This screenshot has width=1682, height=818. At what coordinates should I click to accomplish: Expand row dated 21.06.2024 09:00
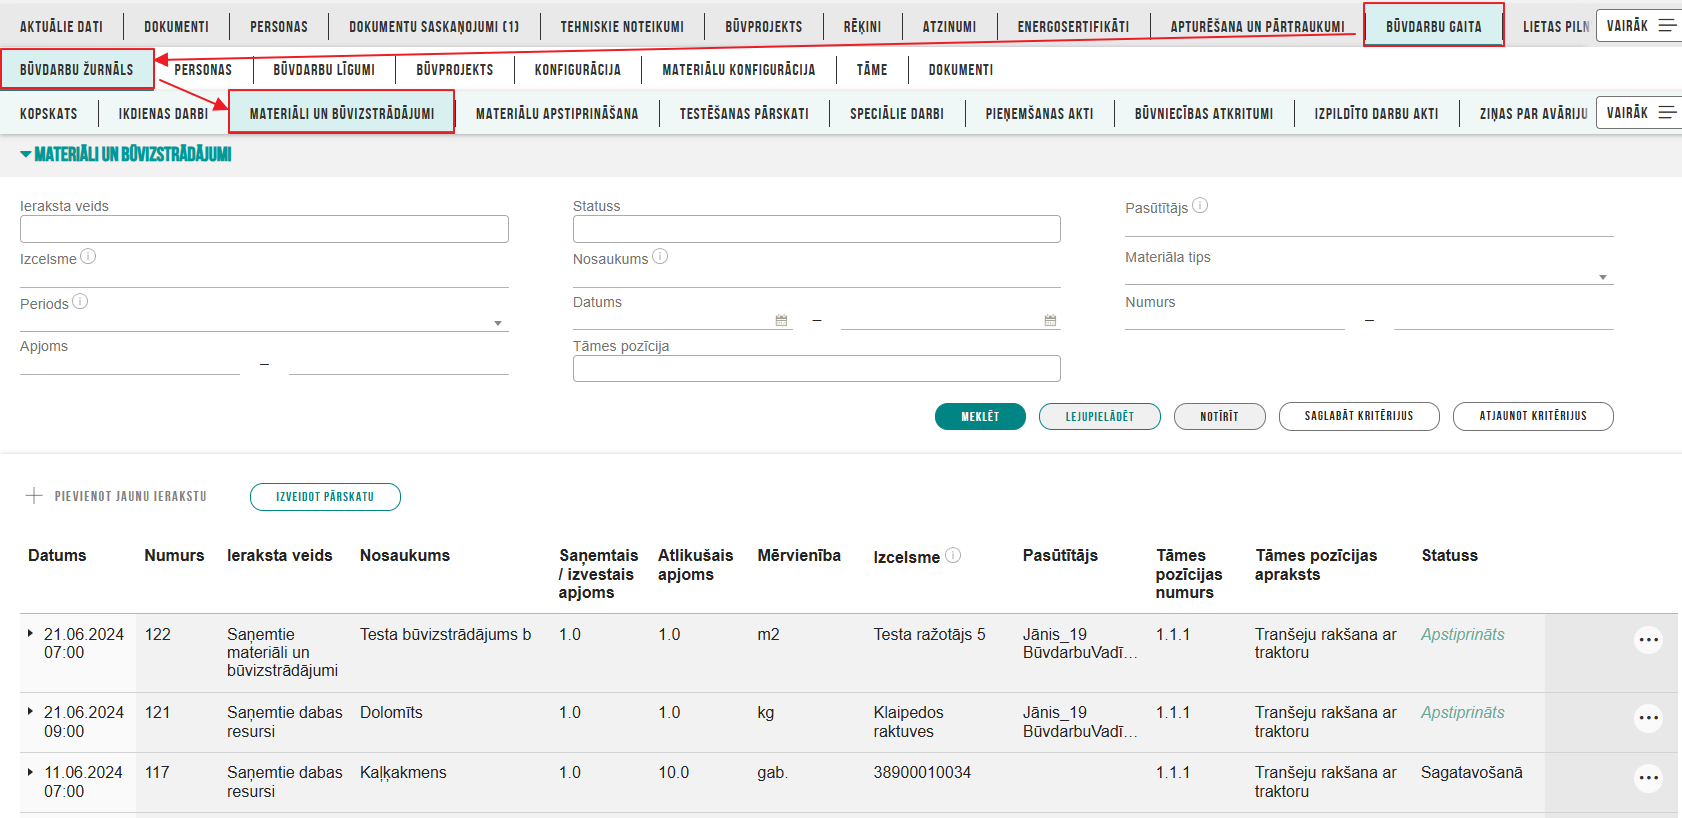[x=30, y=711]
